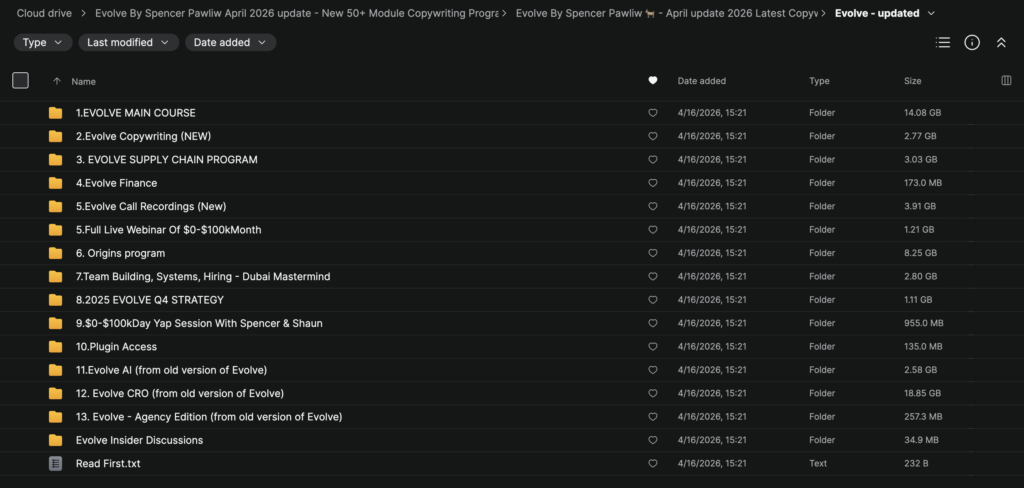Viewport: 1024px width, 488px height.
Task: Favorite the 6. Origins program folder
Action: (x=653, y=253)
